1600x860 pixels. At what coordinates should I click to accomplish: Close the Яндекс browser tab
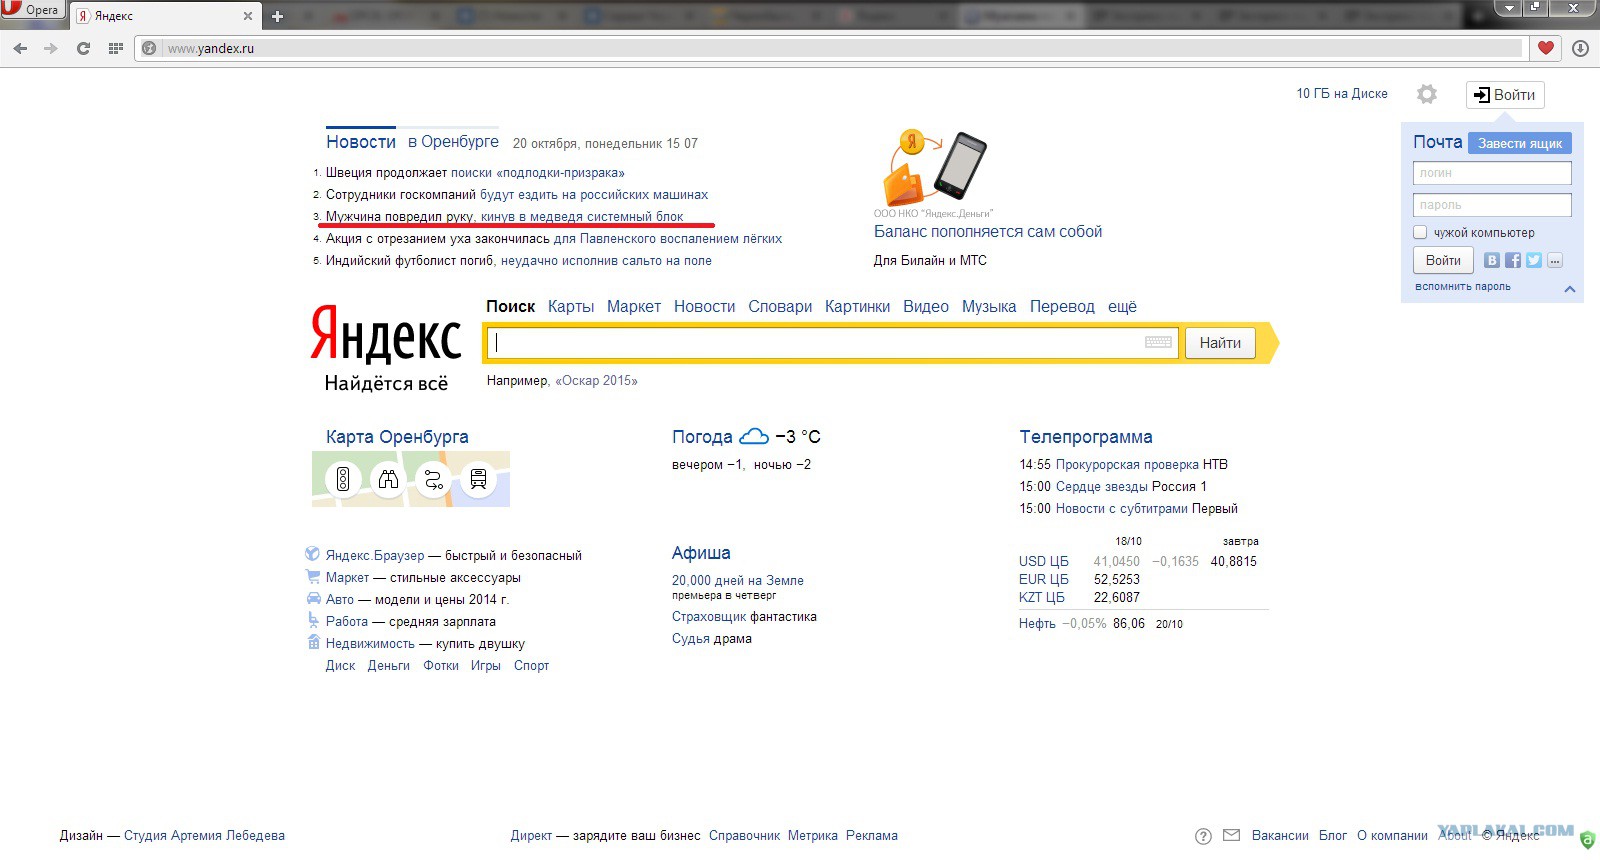(x=248, y=16)
